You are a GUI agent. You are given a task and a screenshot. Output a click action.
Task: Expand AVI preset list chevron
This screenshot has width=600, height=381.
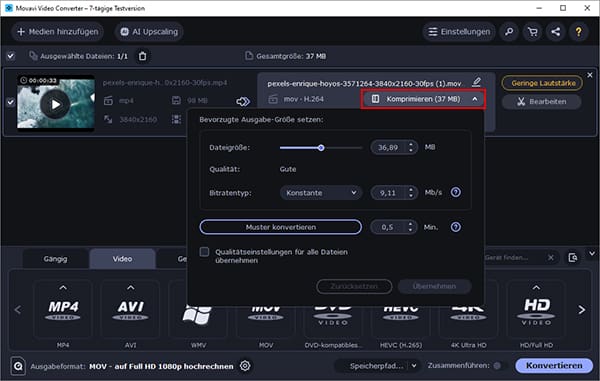[130, 287]
